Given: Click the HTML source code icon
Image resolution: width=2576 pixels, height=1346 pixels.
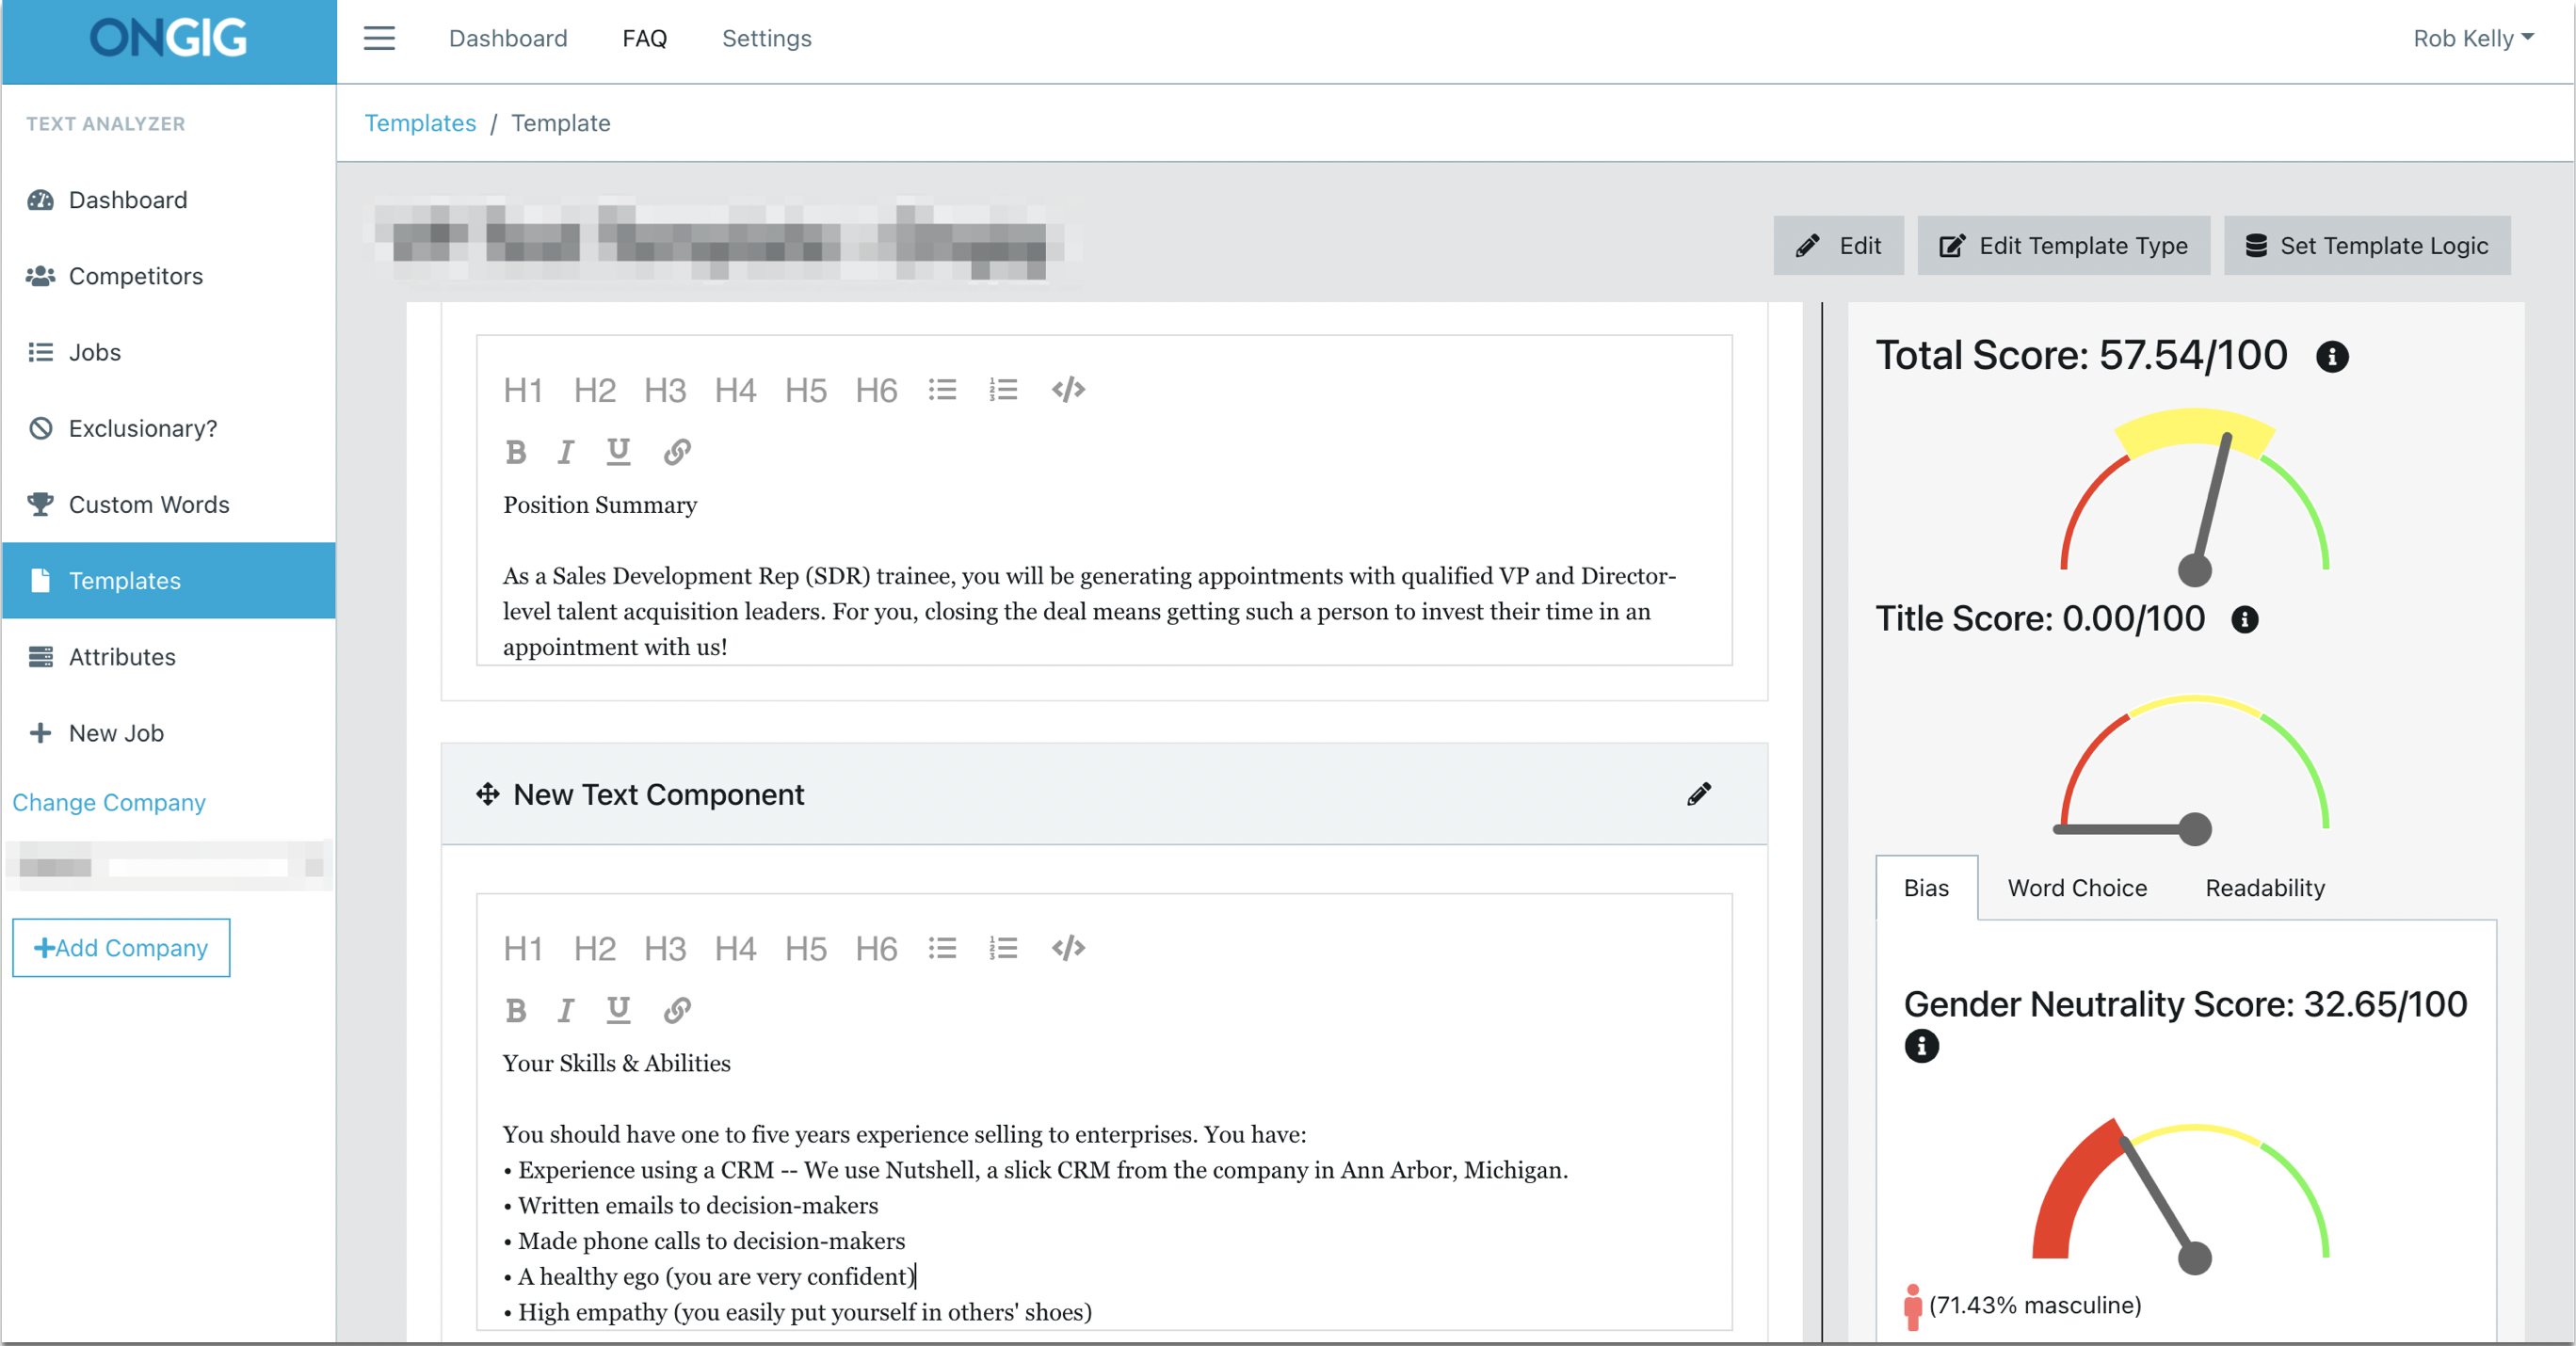Looking at the screenshot, I should coord(1069,391).
